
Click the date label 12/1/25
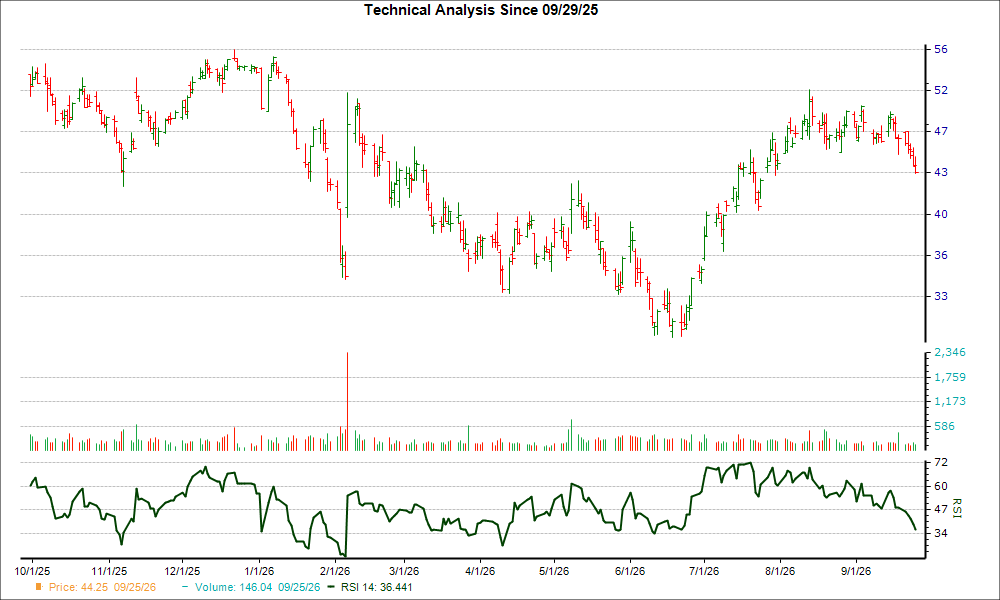[x=182, y=571]
